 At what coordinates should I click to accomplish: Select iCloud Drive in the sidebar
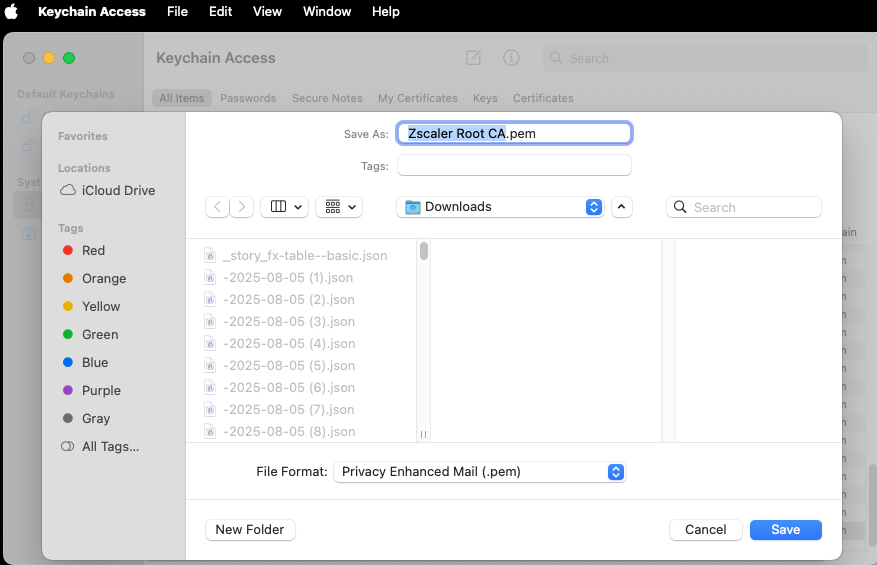click(x=107, y=190)
